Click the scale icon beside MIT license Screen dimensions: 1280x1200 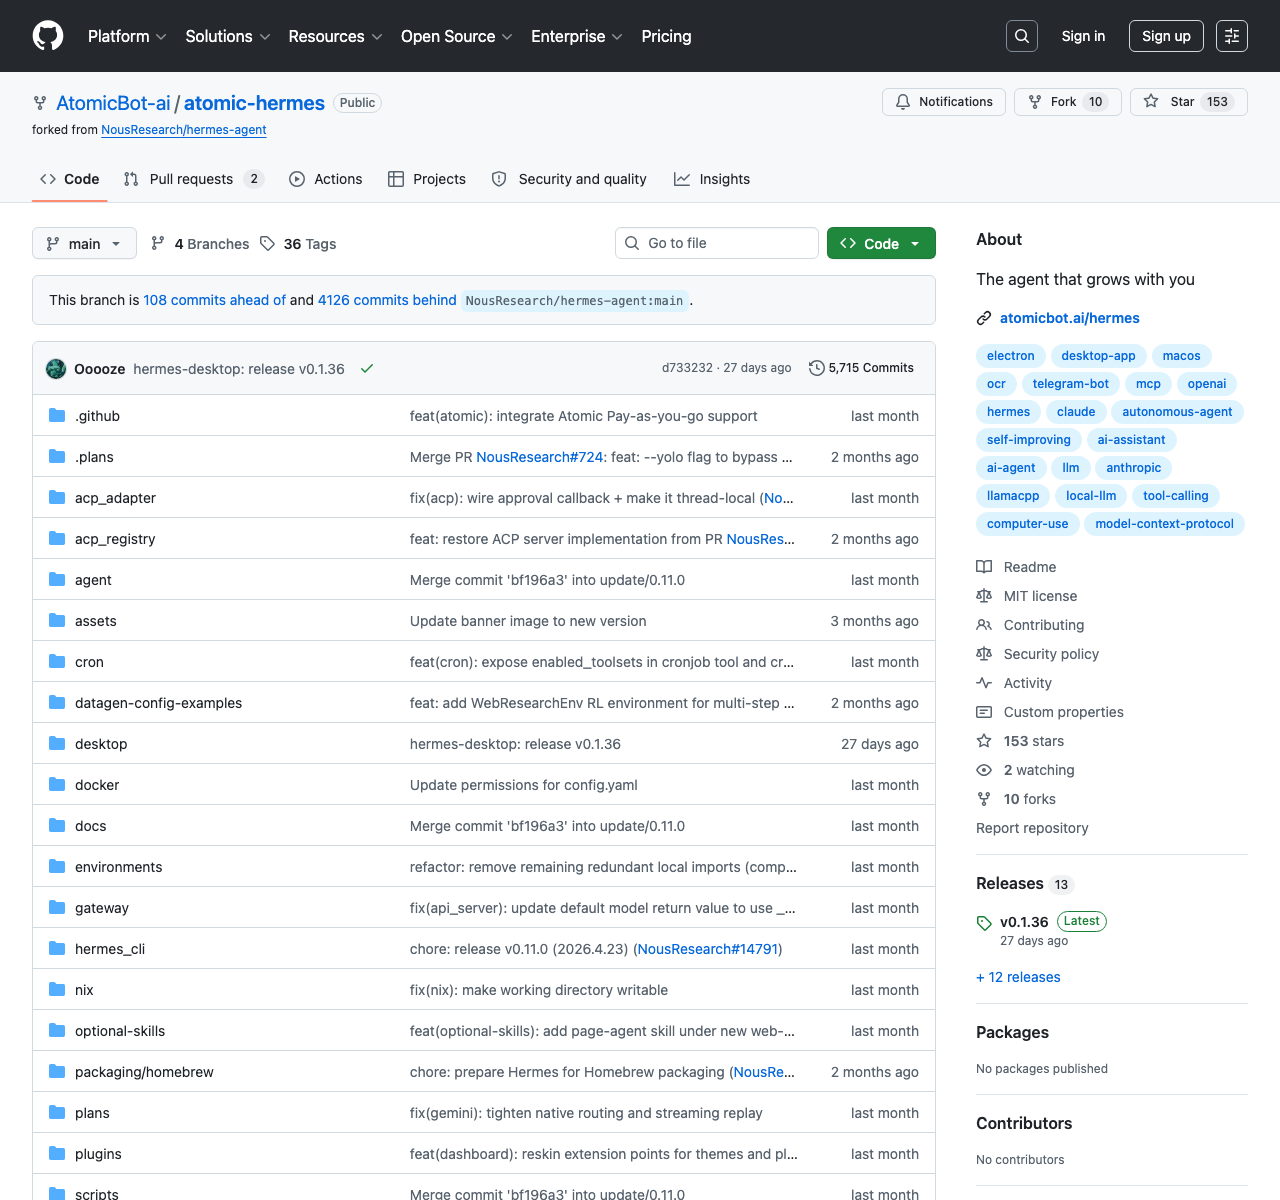pos(984,596)
